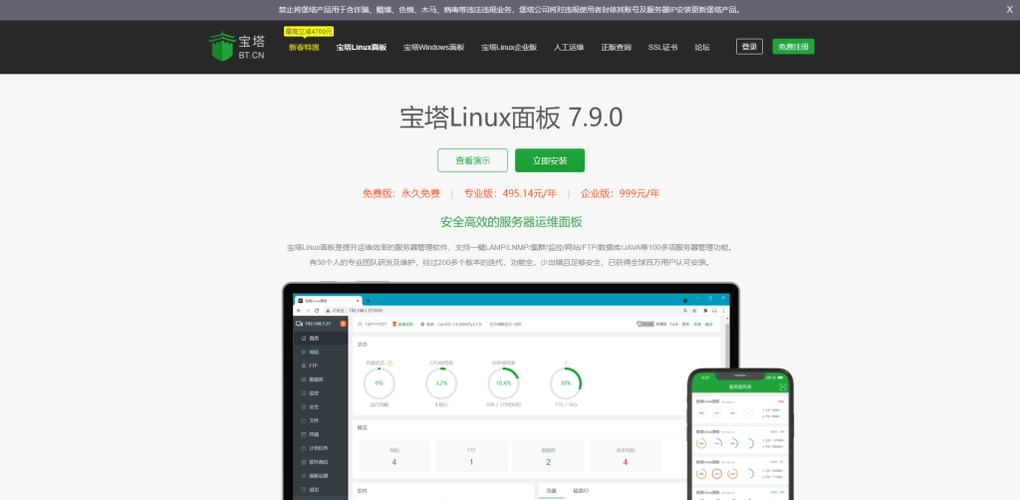1020x500 pixels.
Task: Click the 企业版：999元/年 price text
Action: [x=620, y=193]
